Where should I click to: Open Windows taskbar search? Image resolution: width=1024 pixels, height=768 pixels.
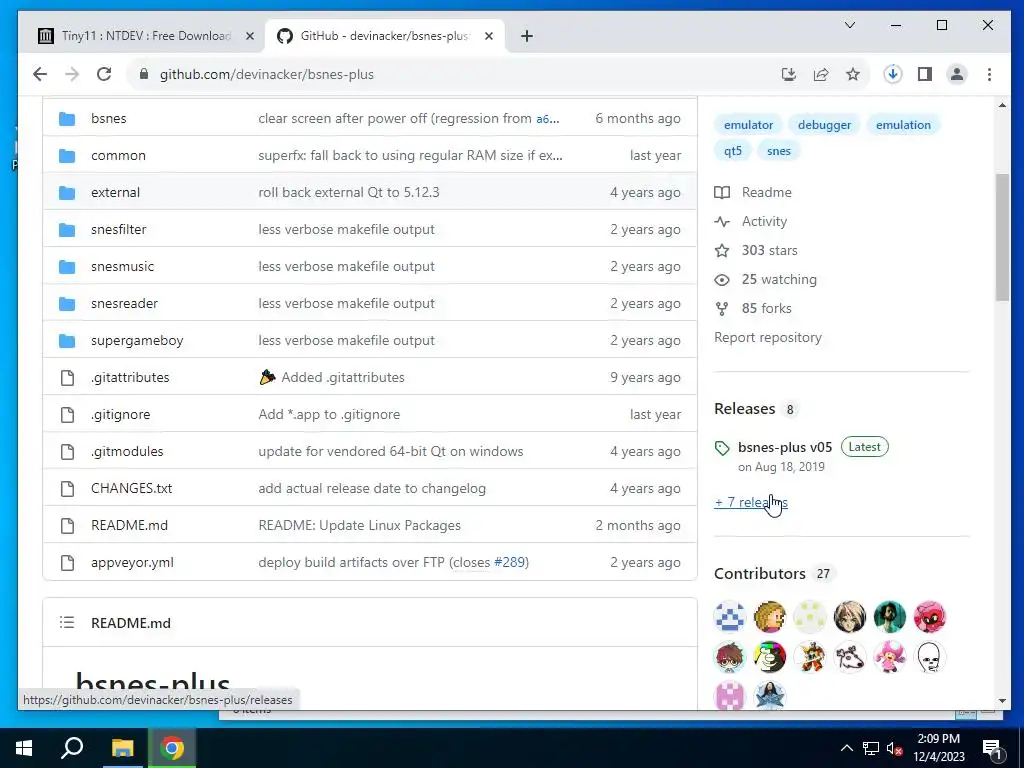click(72, 748)
